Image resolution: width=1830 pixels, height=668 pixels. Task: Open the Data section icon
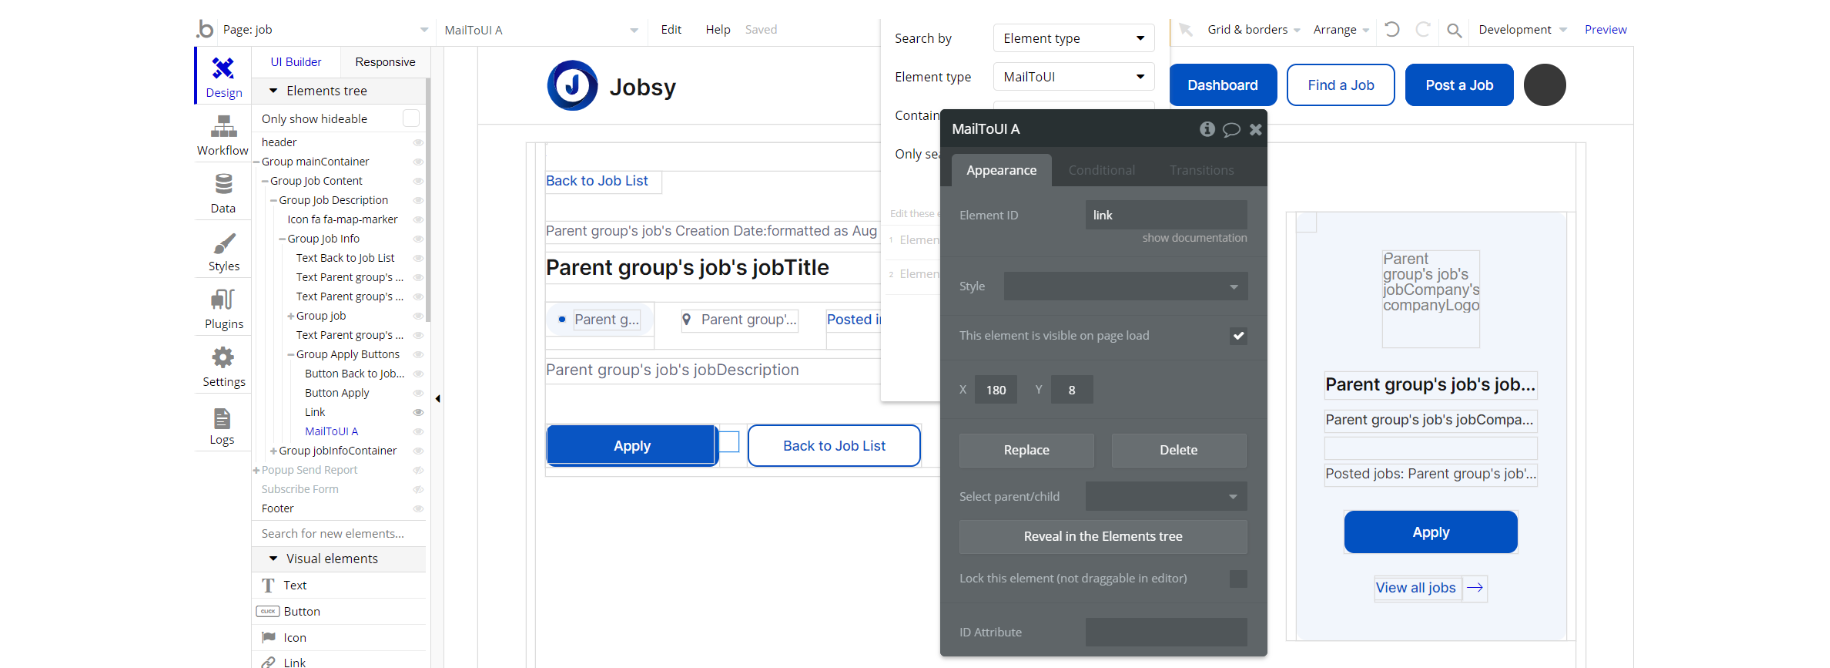point(223,184)
